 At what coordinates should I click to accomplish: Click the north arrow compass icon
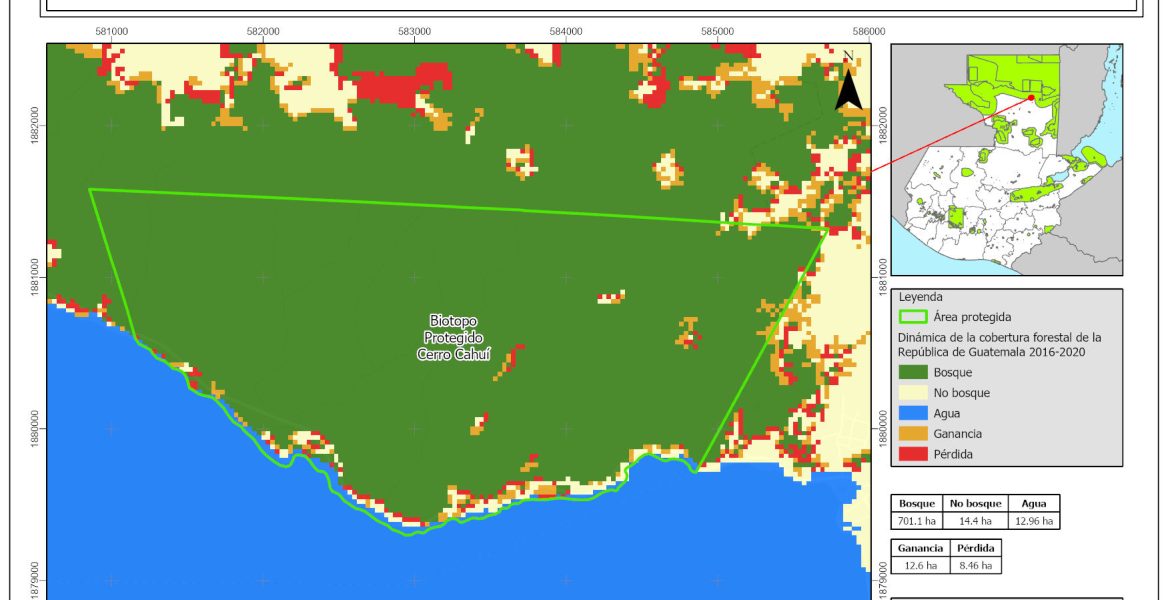848,83
